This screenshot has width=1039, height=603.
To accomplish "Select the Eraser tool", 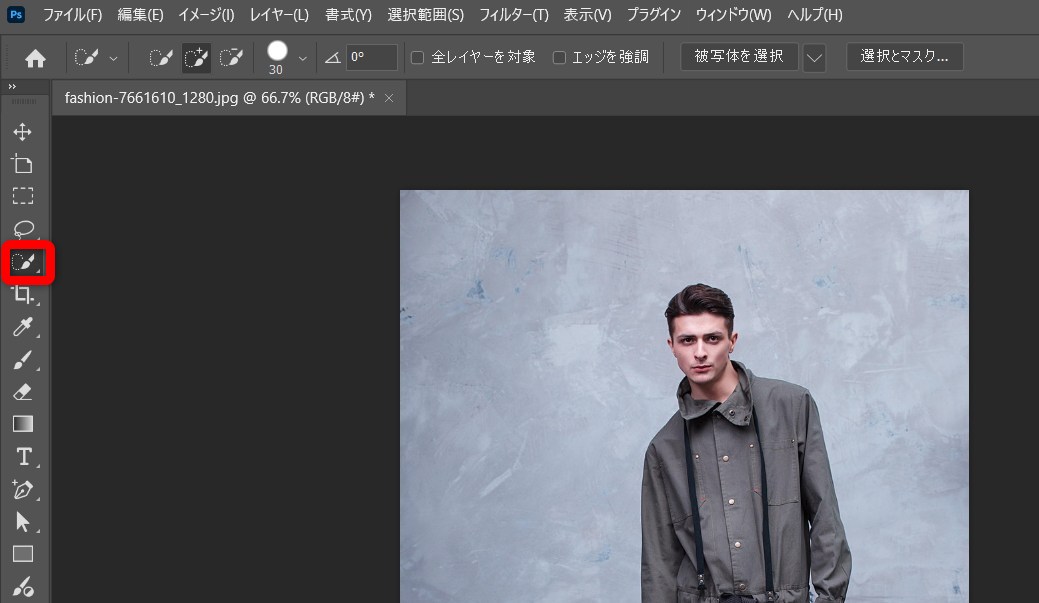I will [x=23, y=392].
